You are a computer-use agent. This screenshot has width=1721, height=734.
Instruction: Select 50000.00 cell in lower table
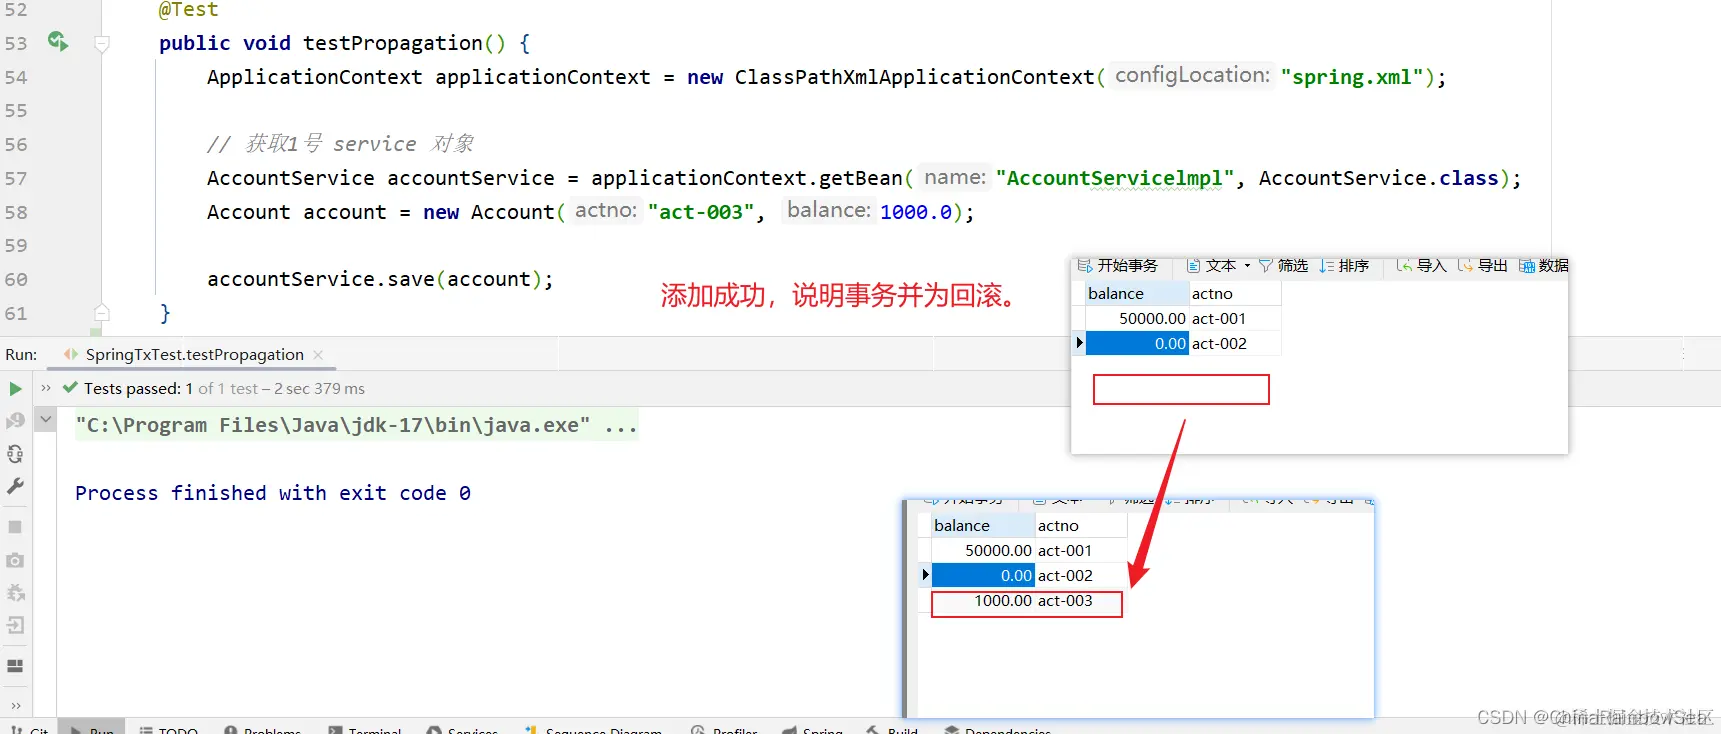(983, 551)
